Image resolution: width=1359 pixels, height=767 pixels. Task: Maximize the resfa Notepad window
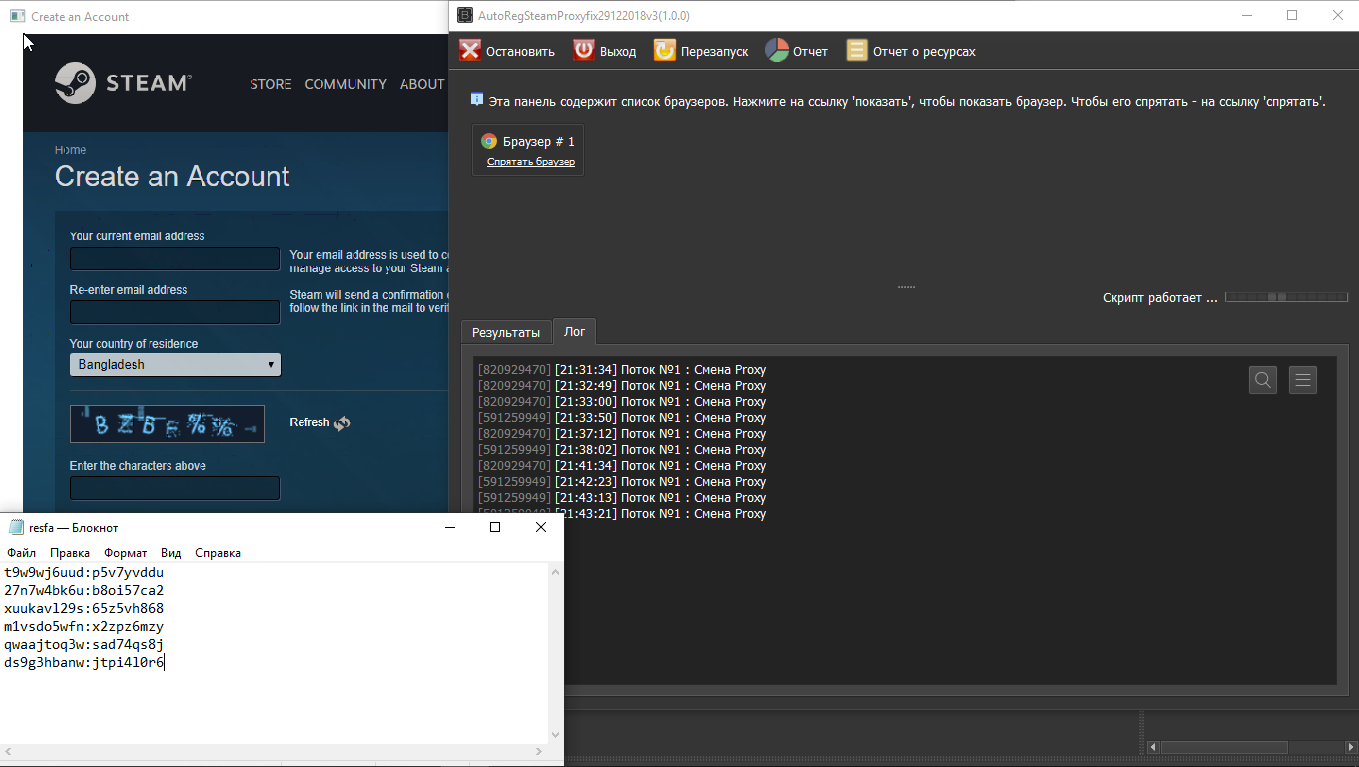coord(494,527)
